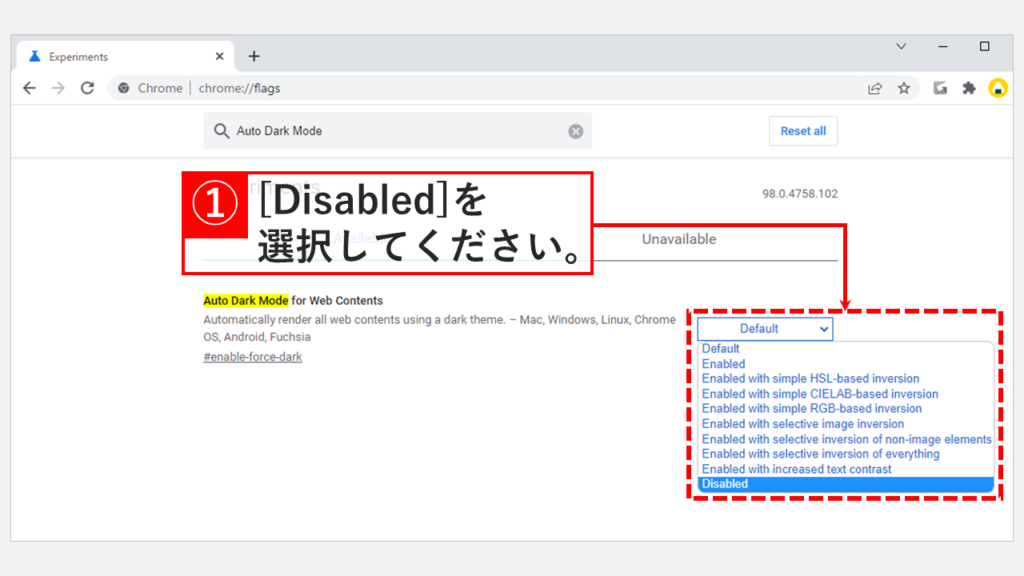This screenshot has height=576, width=1024.
Task: Reload the chrome://flags page
Action: (87, 88)
